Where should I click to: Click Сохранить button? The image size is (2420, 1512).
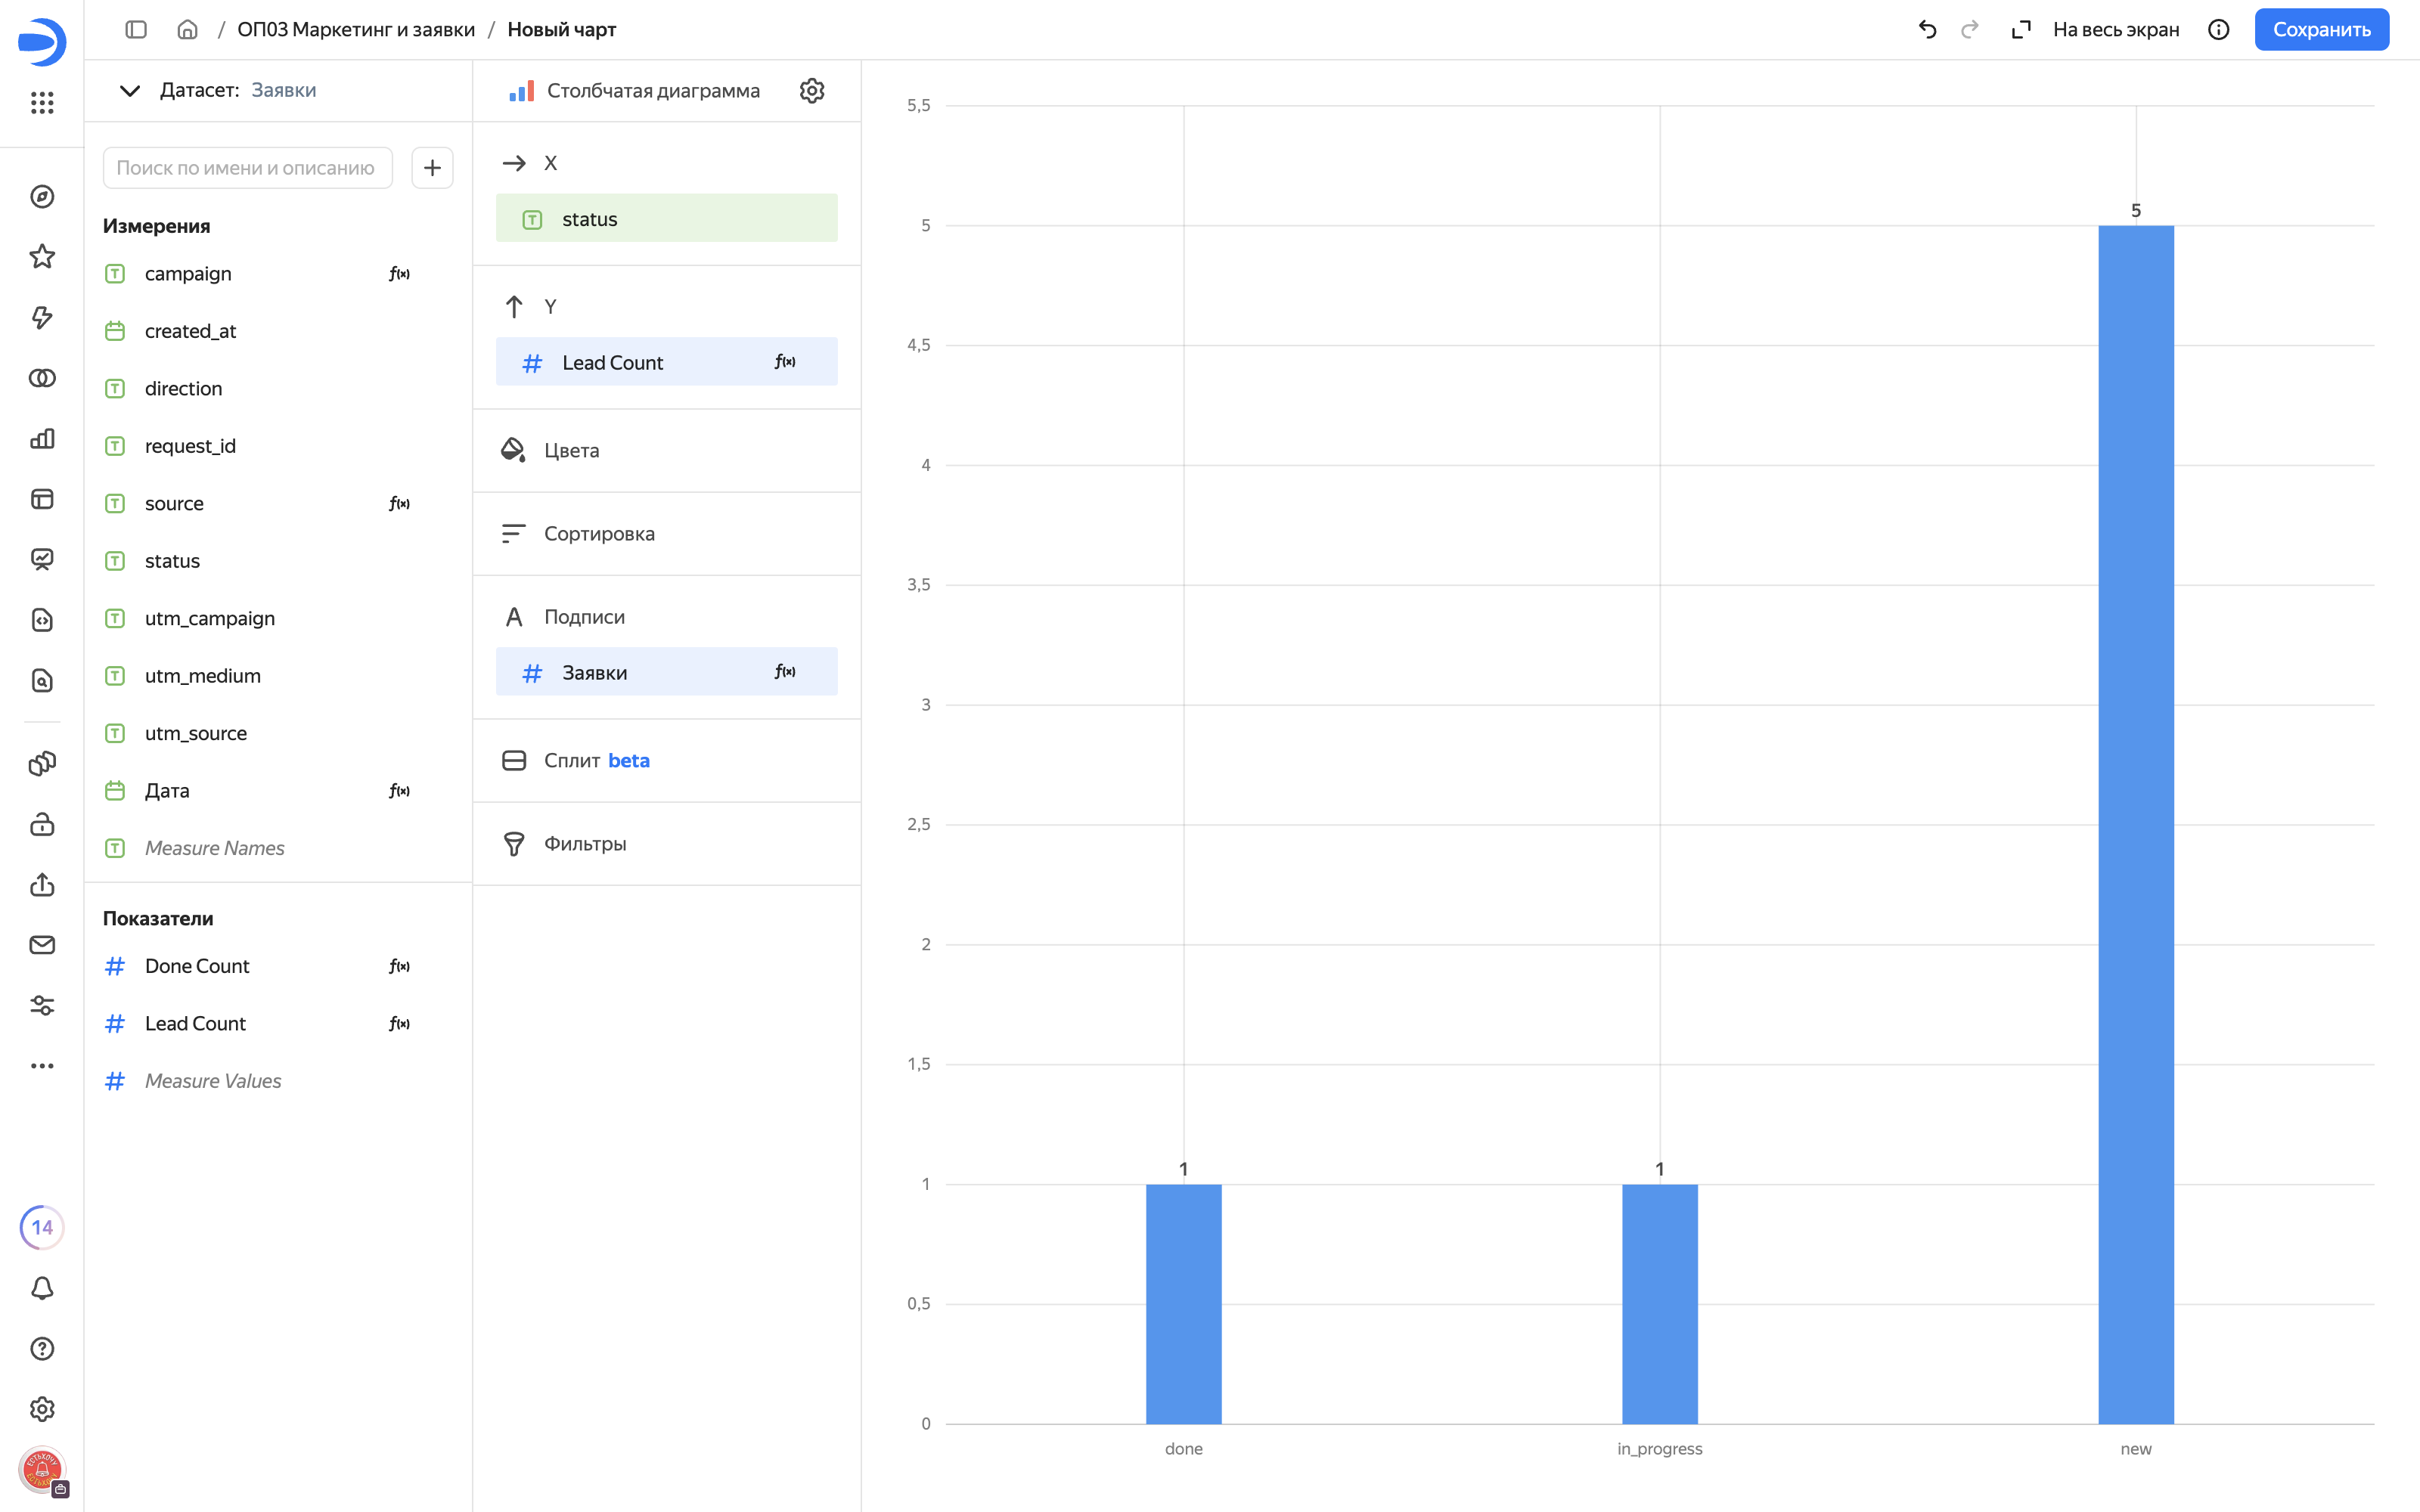(2321, 30)
